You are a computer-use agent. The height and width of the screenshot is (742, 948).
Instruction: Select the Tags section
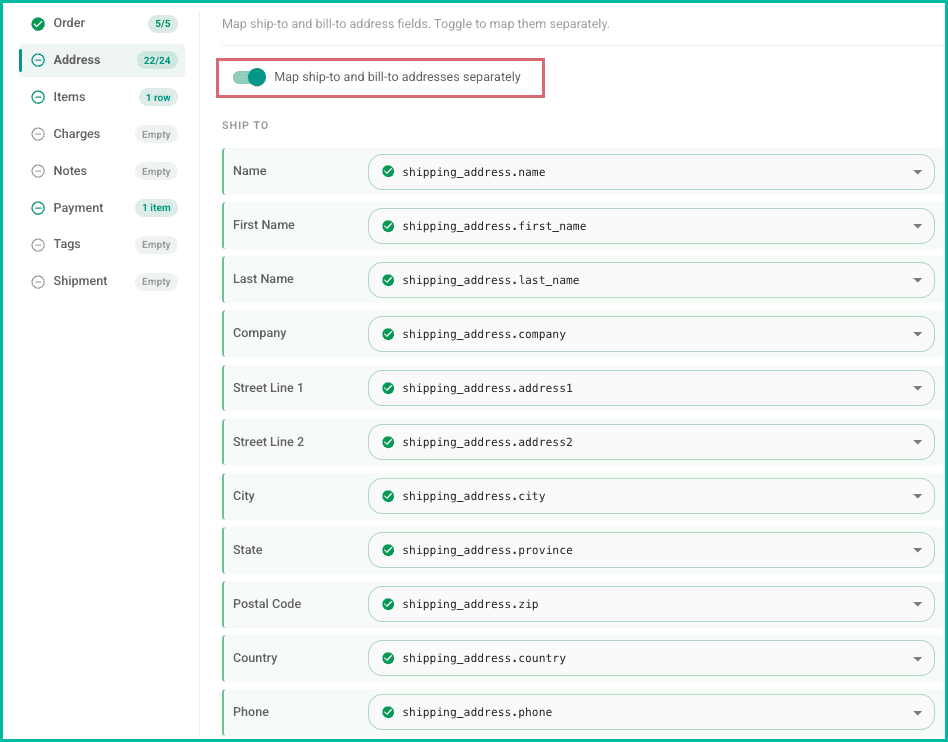[102, 245]
